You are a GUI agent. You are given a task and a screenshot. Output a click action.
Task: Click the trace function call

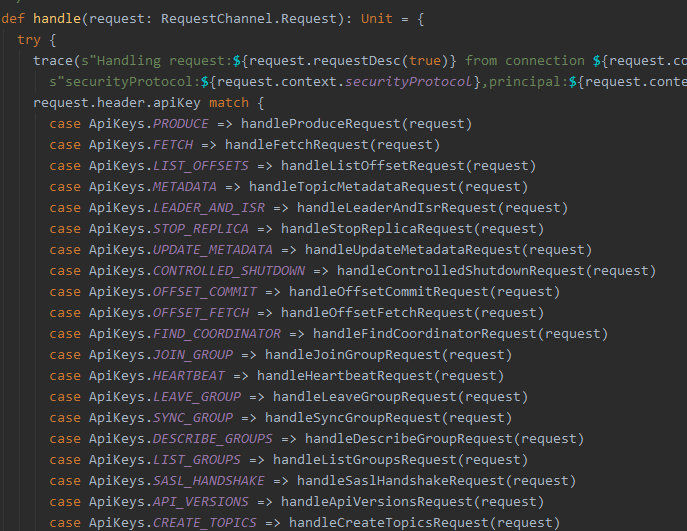(x=52, y=61)
